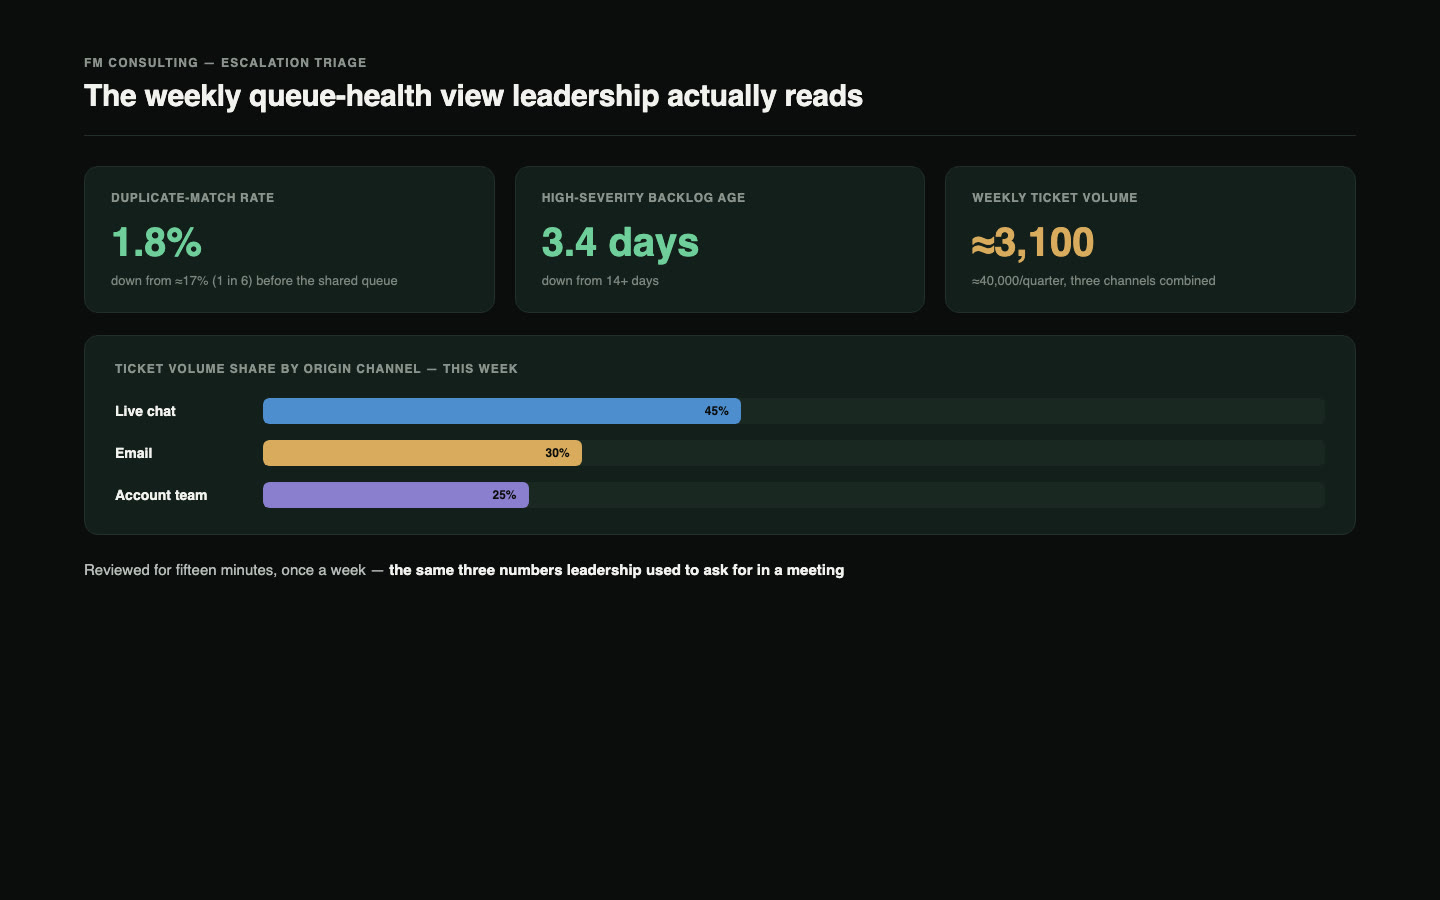Image resolution: width=1440 pixels, height=900 pixels.
Task: Click the High-Severity Backlog Age label
Action: click(643, 198)
